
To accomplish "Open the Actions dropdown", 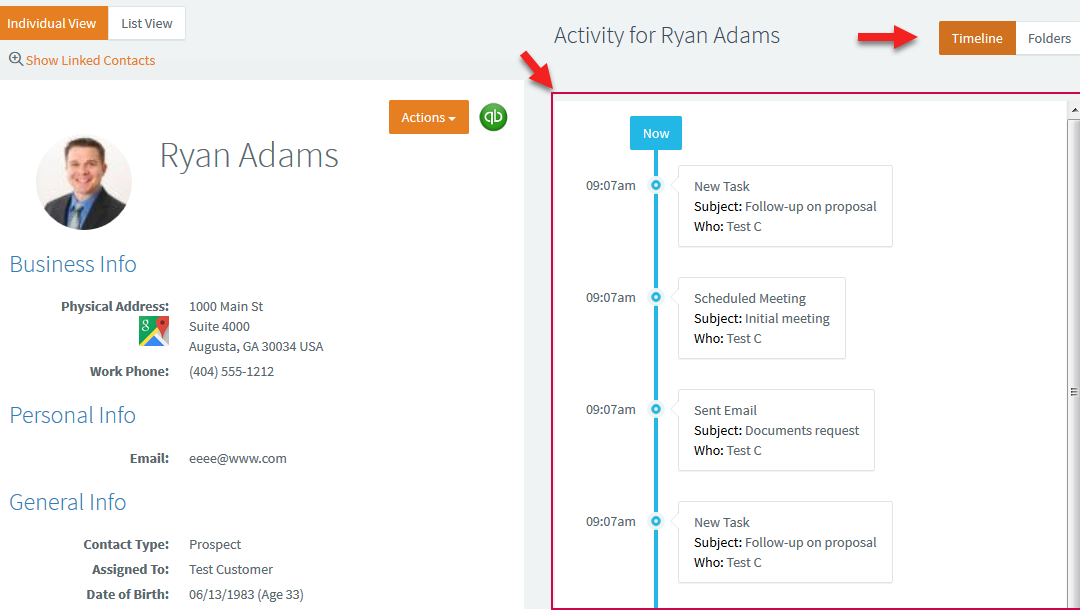I will point(428,117).
